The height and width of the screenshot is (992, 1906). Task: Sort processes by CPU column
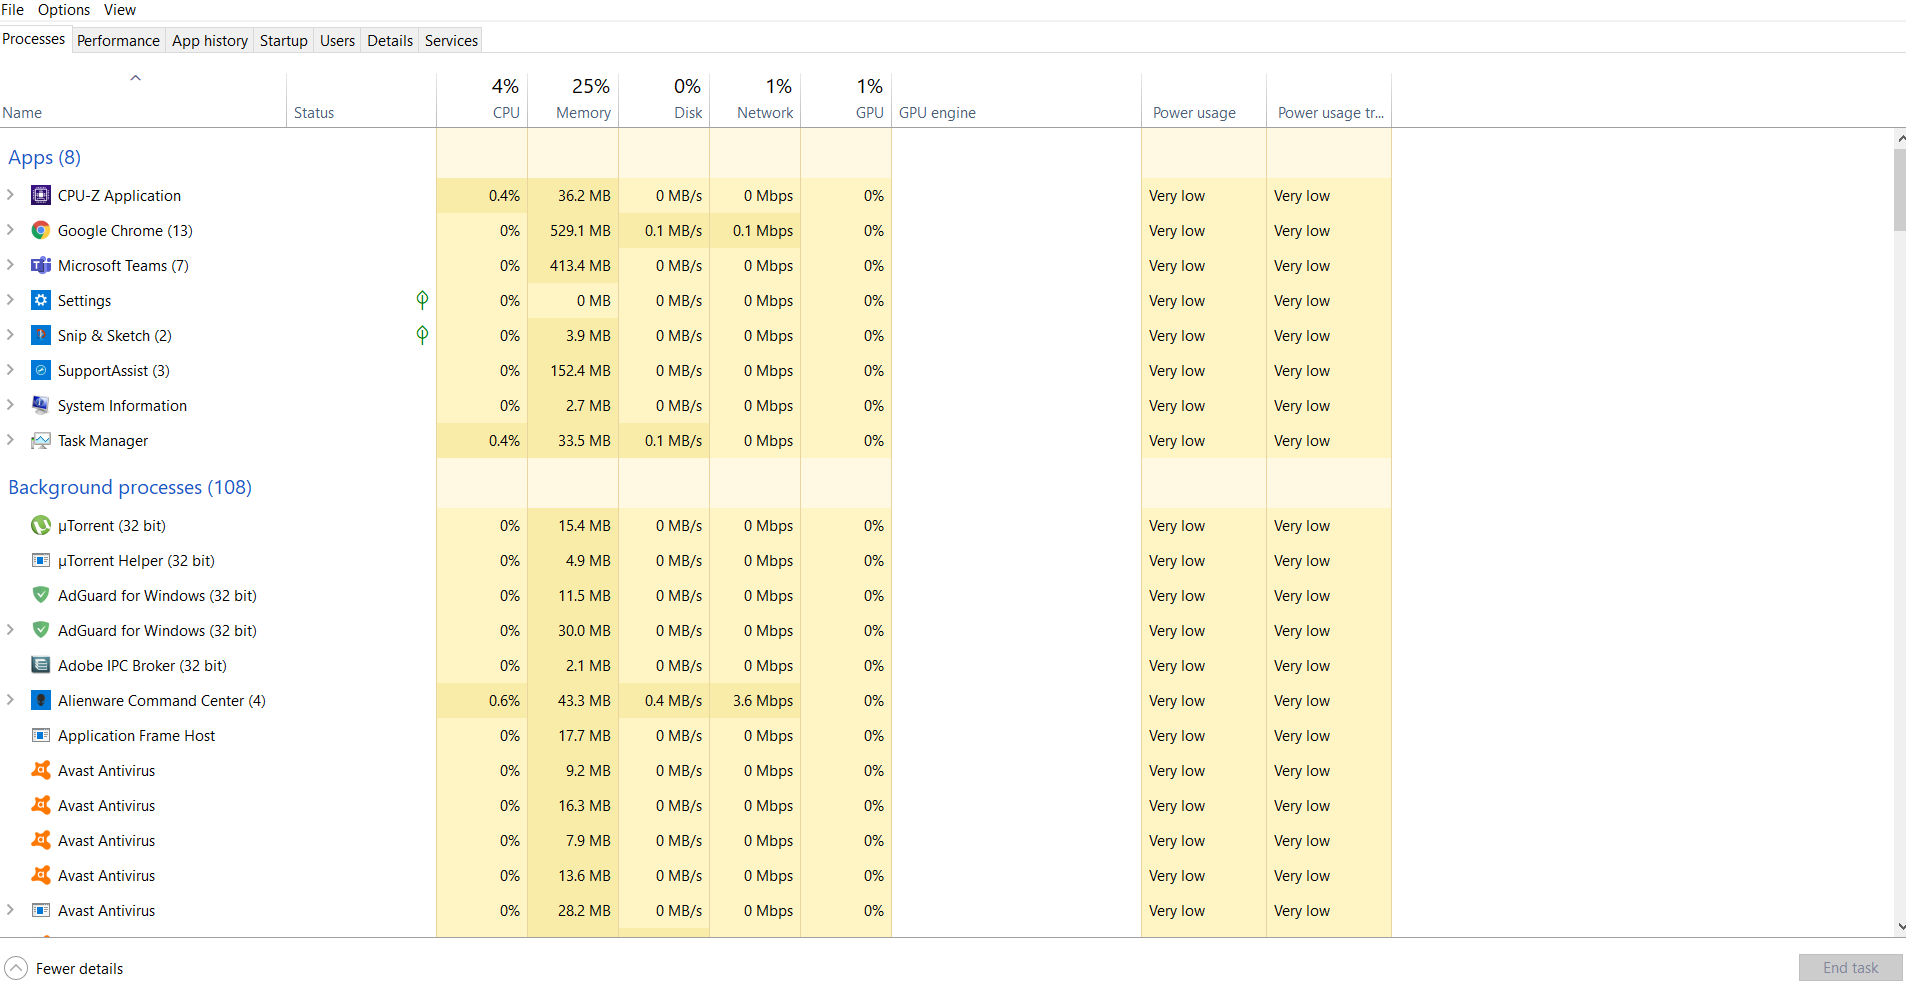[482, 99]
